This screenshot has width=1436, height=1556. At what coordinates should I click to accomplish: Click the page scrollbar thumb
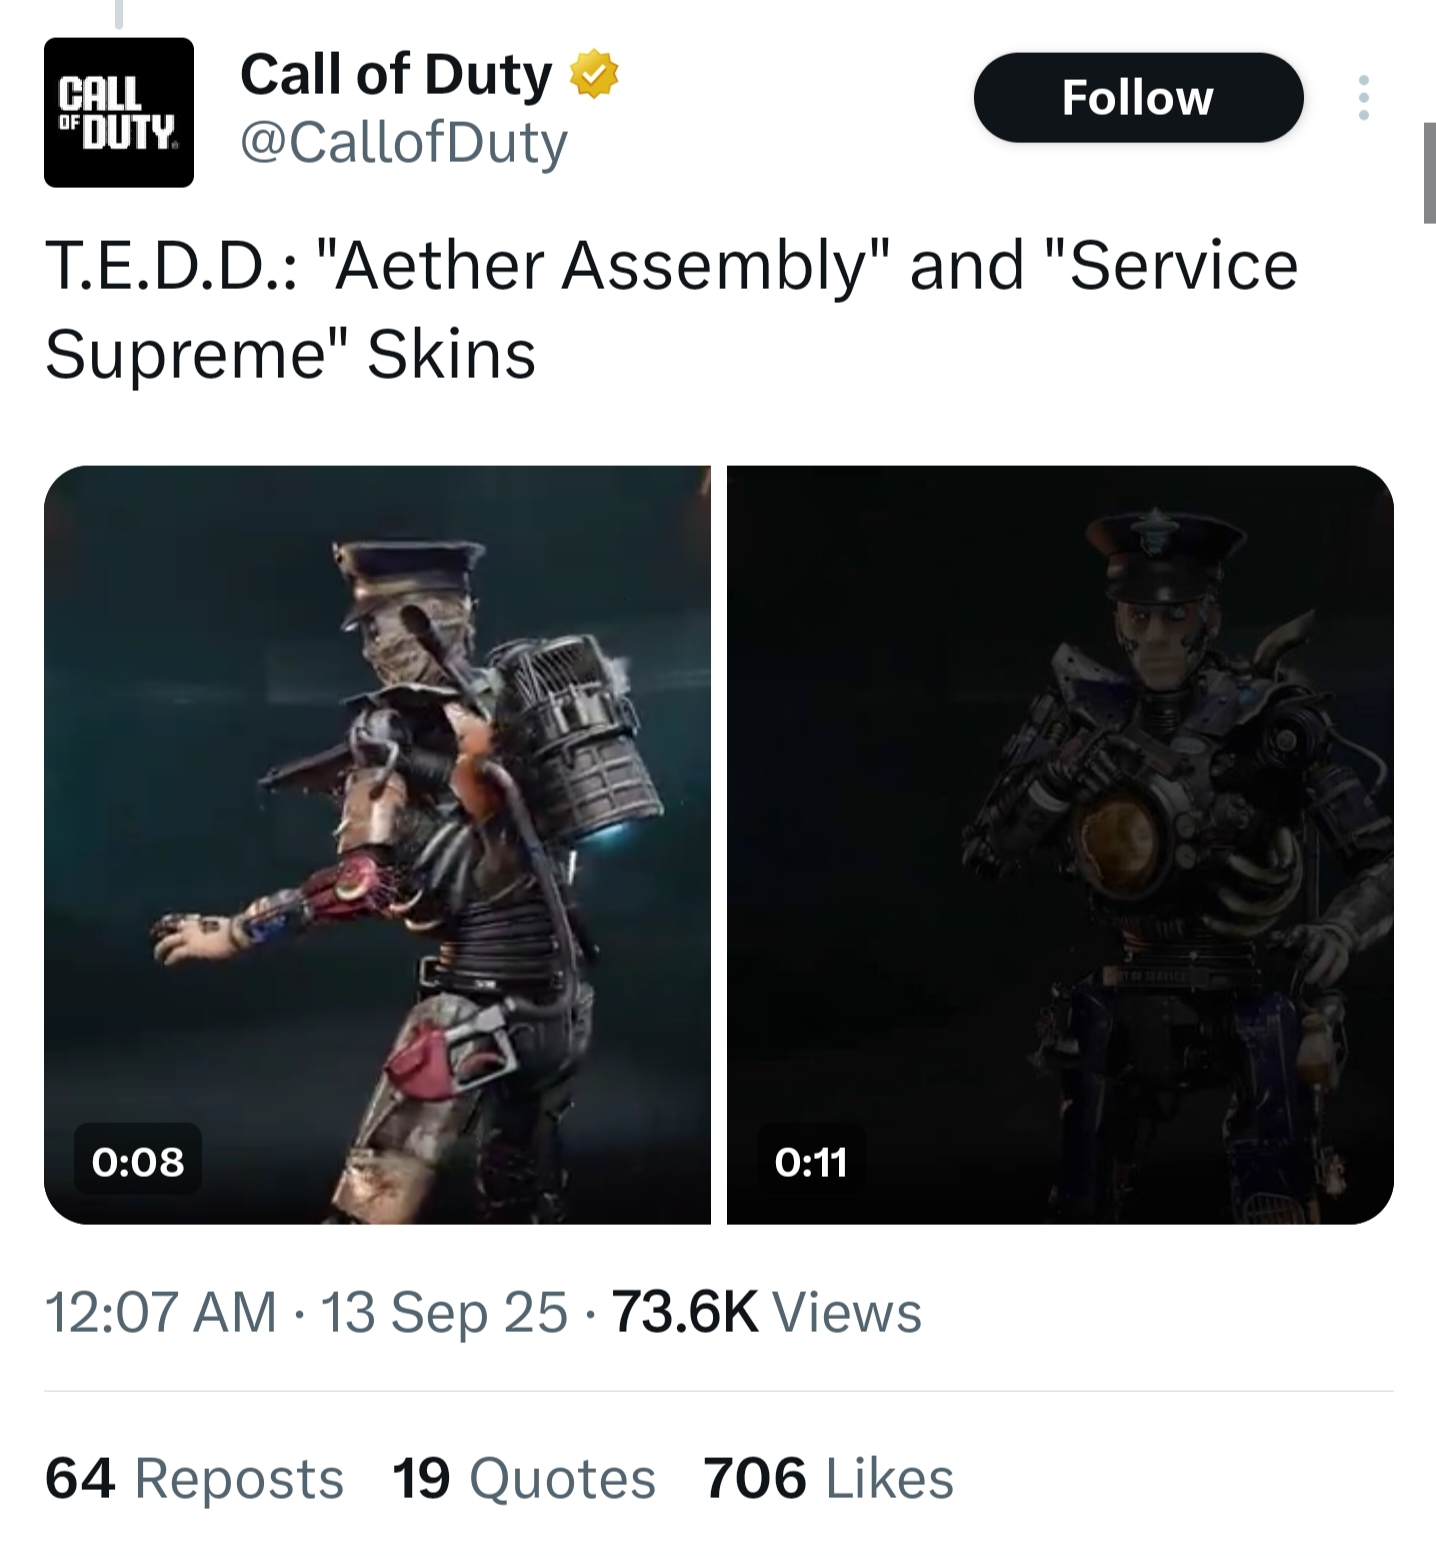[1430, 172]
